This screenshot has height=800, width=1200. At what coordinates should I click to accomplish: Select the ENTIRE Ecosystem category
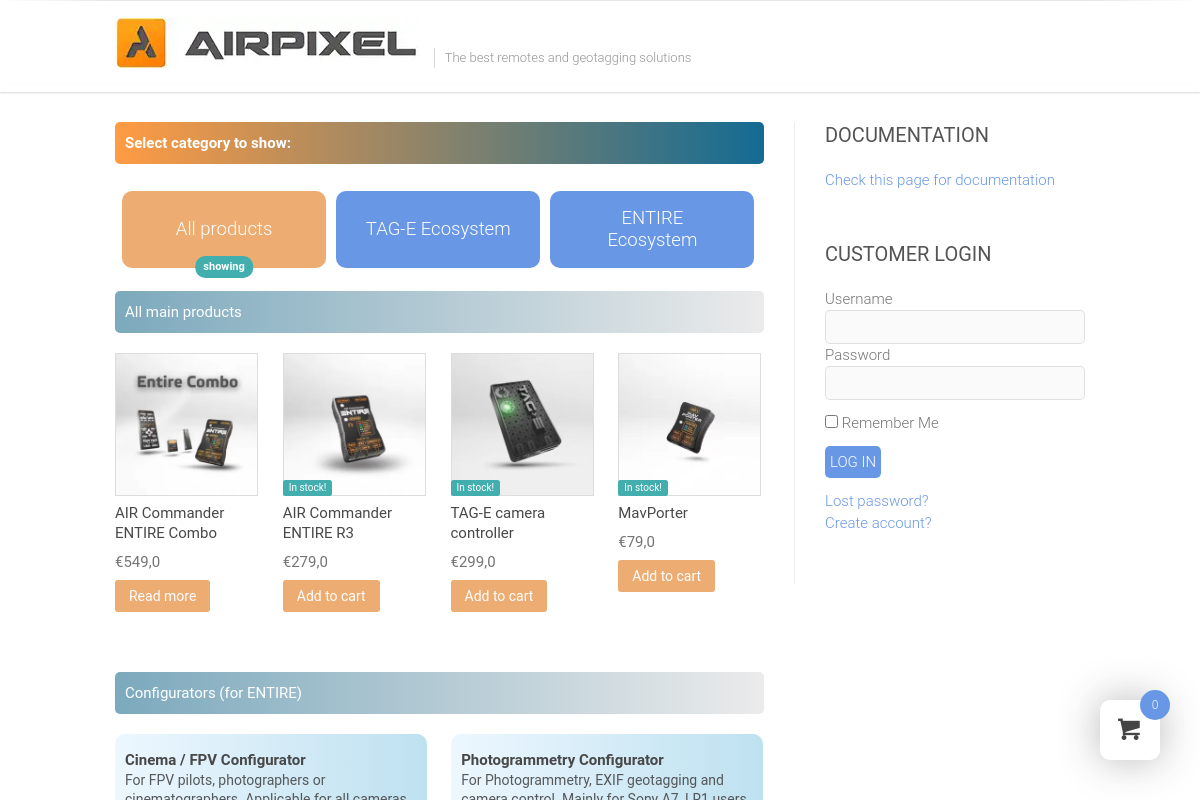[x=652, y=229]
